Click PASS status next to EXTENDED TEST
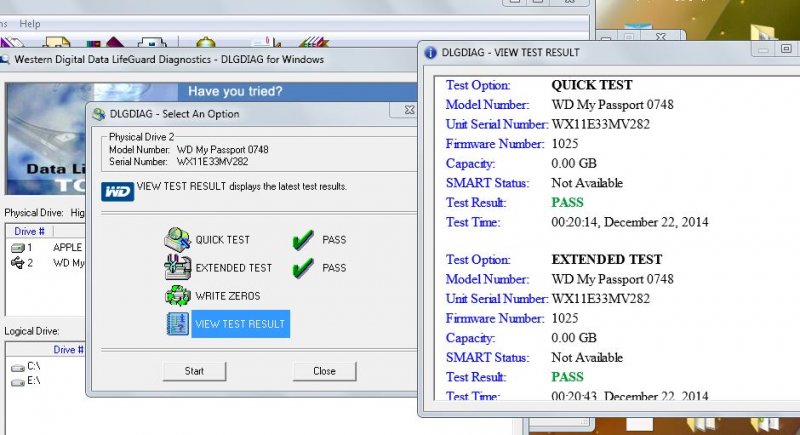The width and height of the screenshot is (800, 435). coord(334,268)
